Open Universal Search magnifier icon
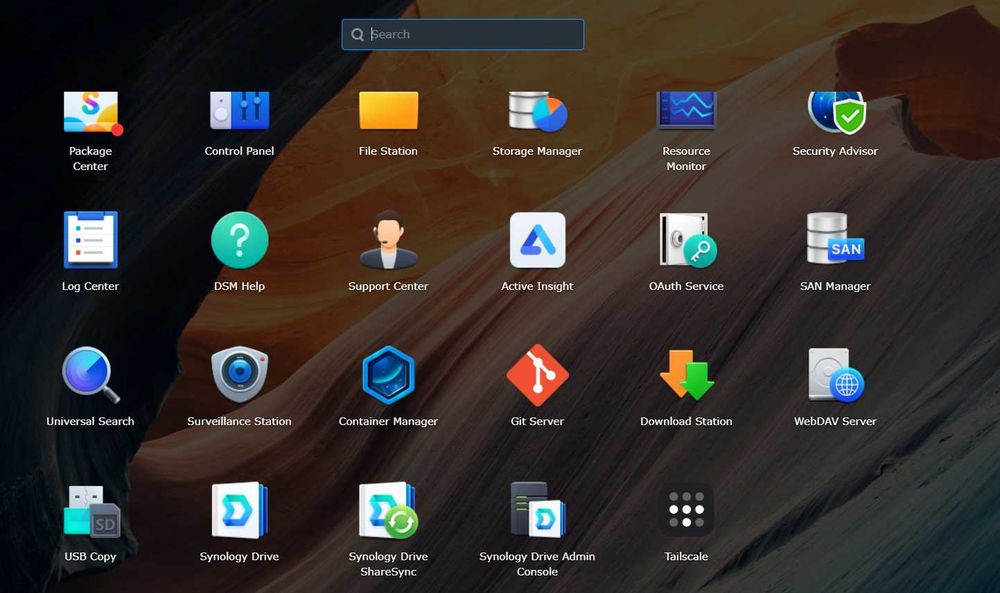 pos(91,375)
